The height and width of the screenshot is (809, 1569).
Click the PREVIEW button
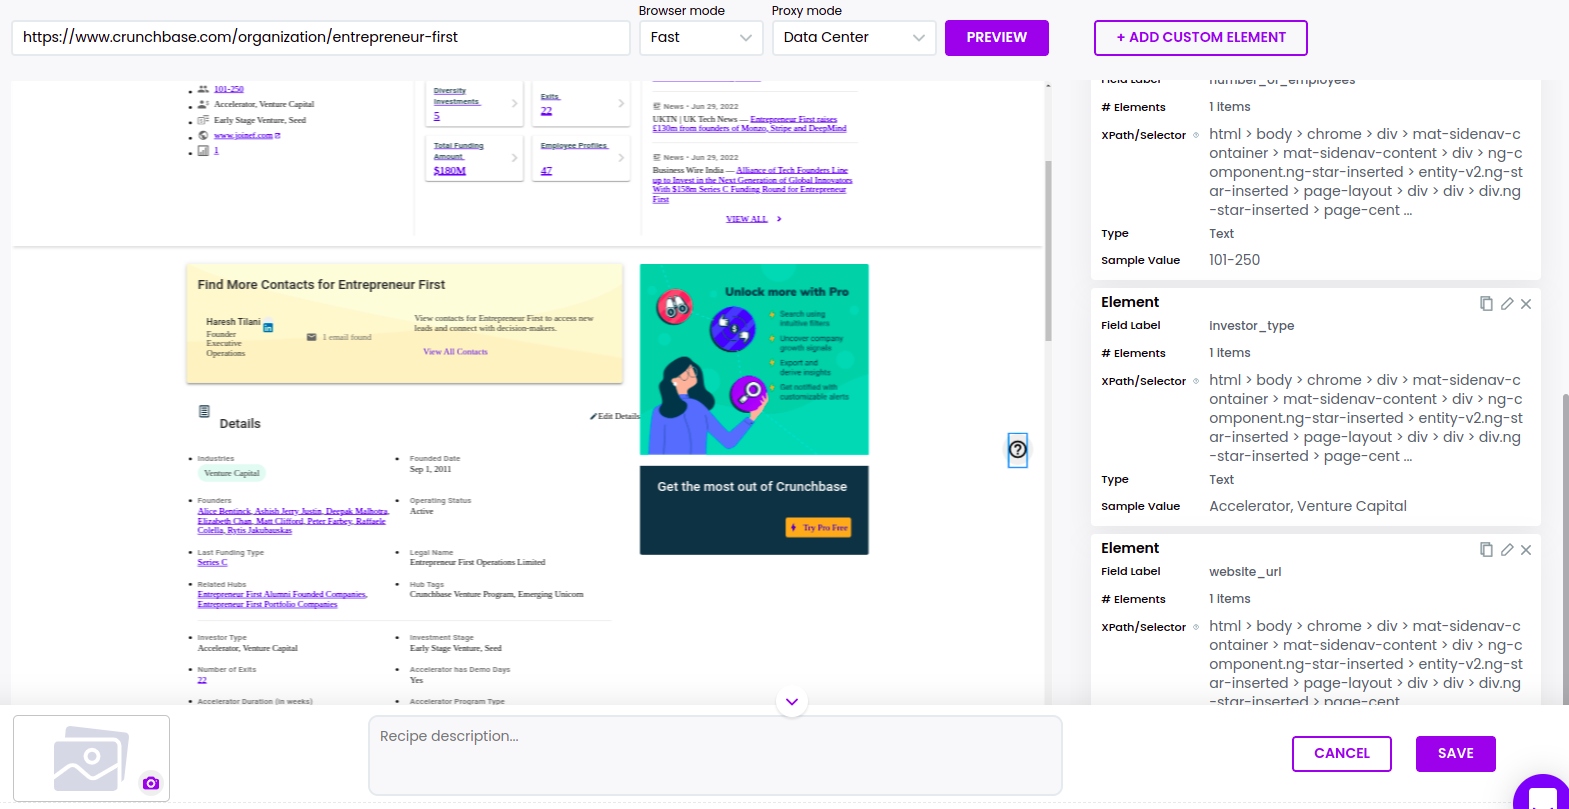click(x=997, y=38)
